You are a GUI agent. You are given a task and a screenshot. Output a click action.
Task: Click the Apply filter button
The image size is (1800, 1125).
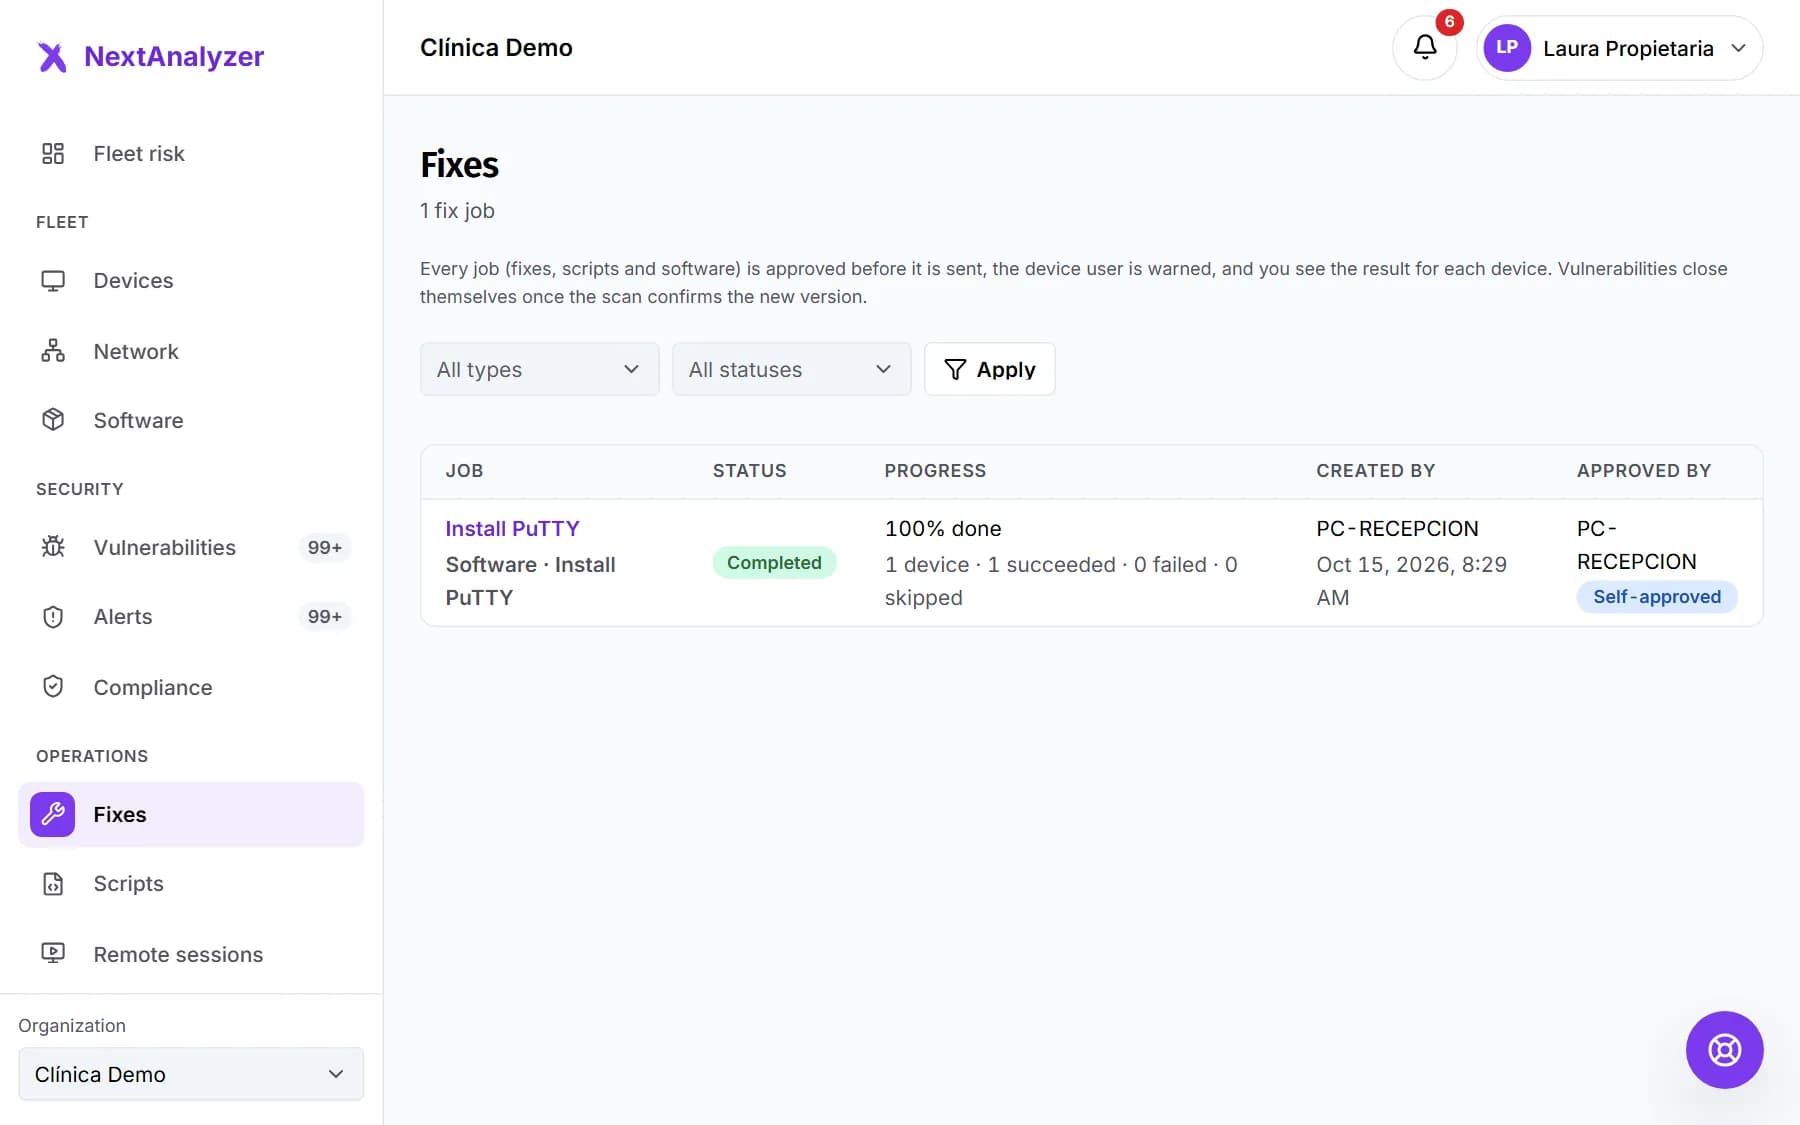click(989, 369)
